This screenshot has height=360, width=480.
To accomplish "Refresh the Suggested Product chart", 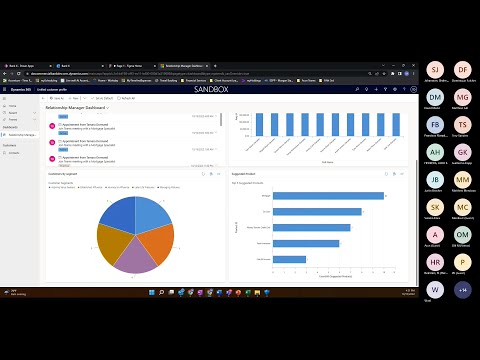I will tap(386, 174).
